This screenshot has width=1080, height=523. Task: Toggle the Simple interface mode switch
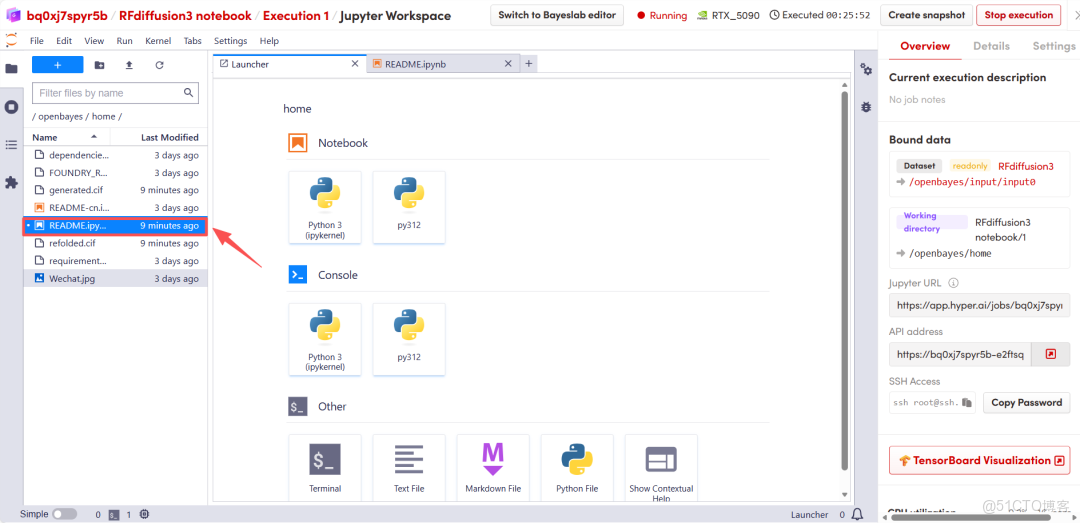65,514
